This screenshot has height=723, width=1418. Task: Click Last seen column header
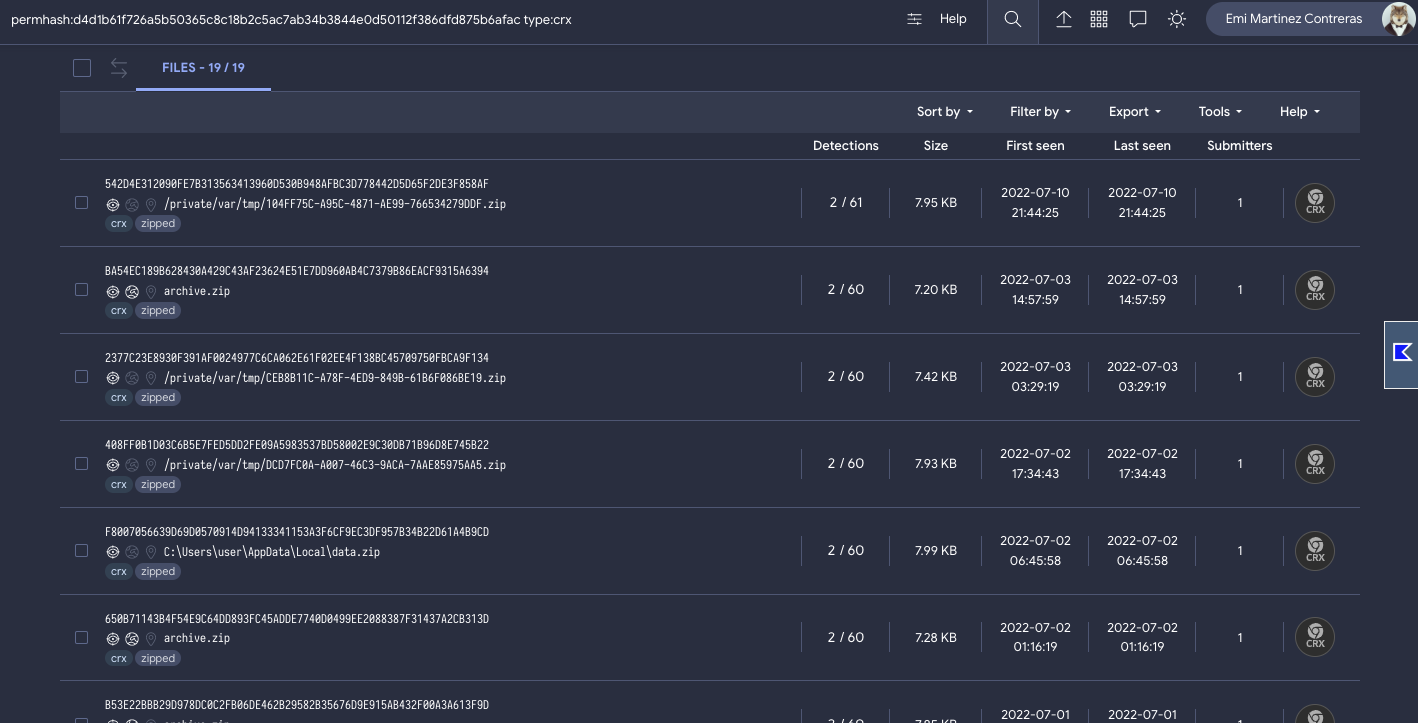coord(1142,146)
